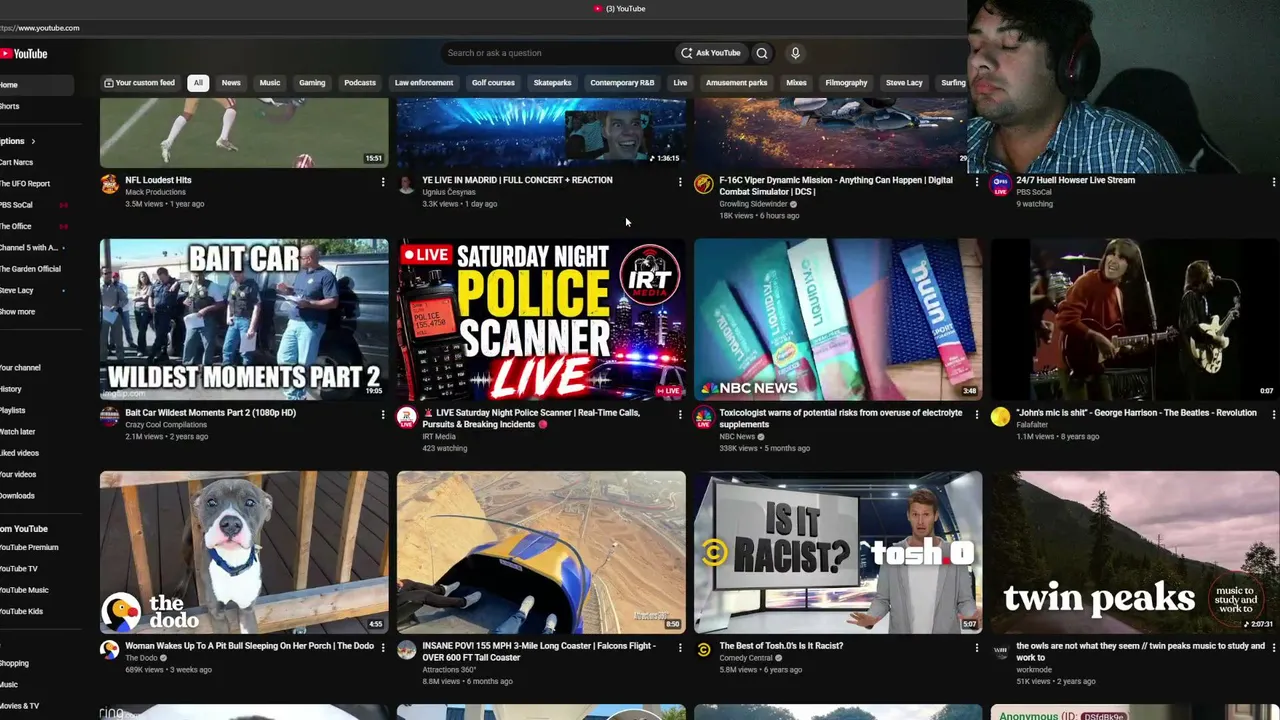Open Watch later in the sidebar

click(18, 432)
